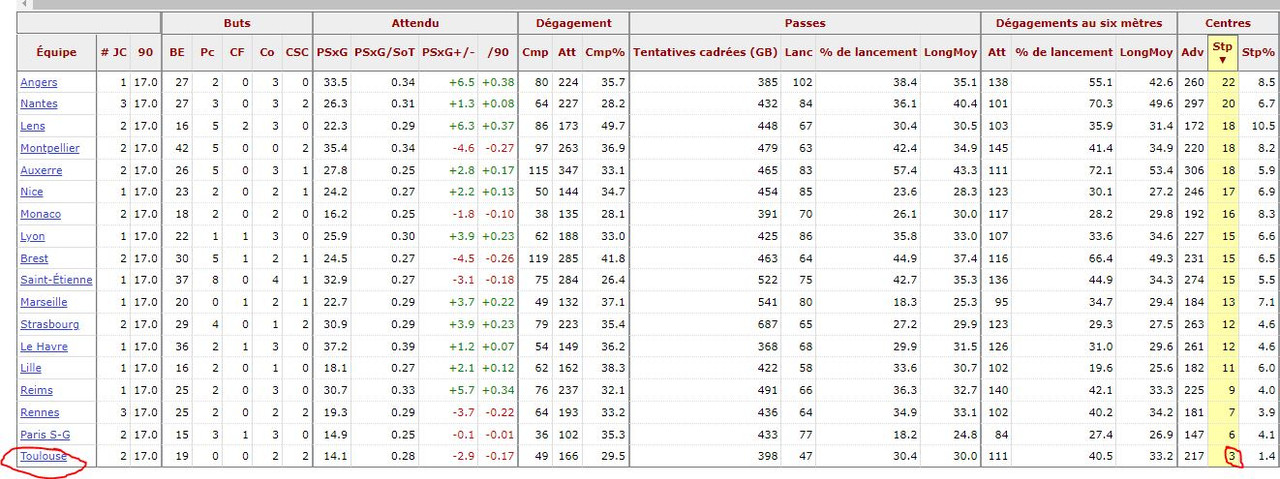
Task: Open the Monaco team link
Action: point(40,214)
